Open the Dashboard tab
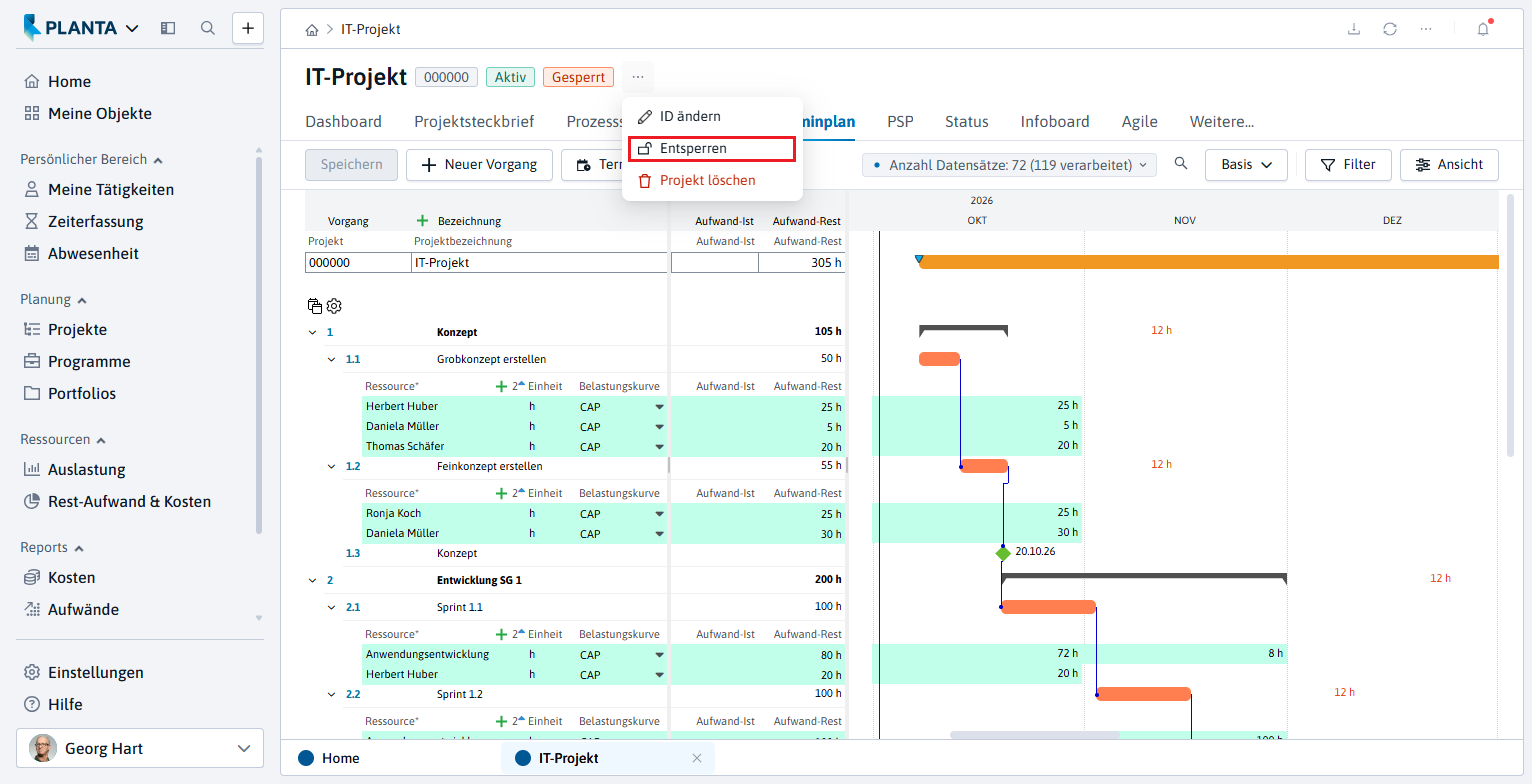Viewport: 1532px width, 784px height. [x=343, y=122]
